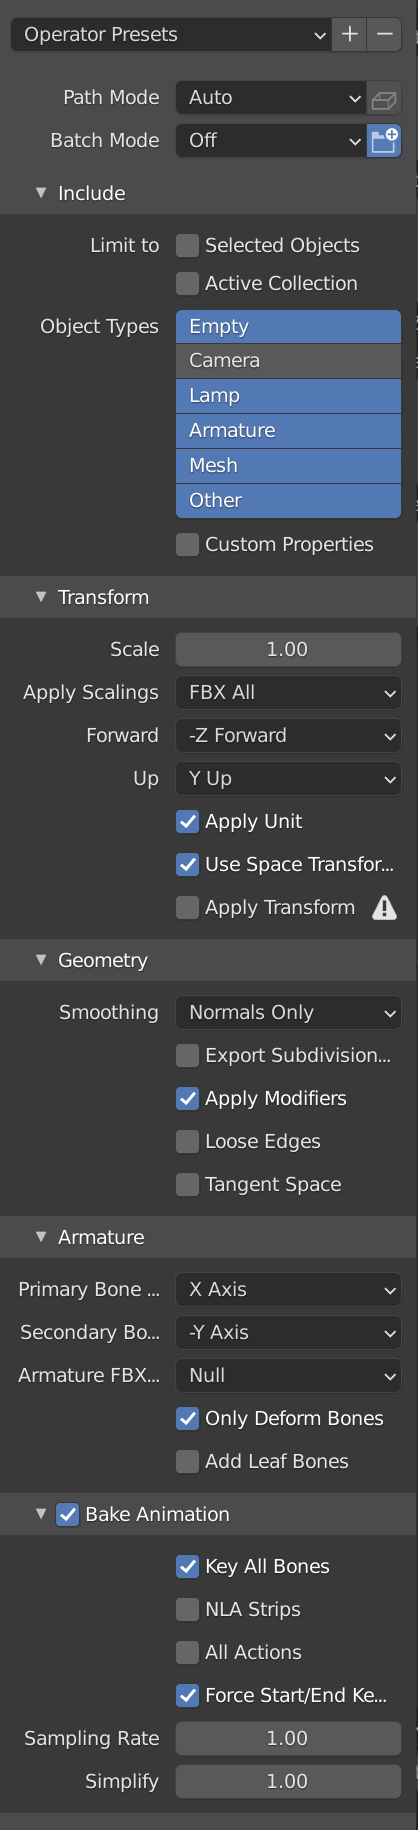The width and height of the screenshot is (418, 1830).
Task: Toggle the Other object type button
Action: click(x=288, y=501)
